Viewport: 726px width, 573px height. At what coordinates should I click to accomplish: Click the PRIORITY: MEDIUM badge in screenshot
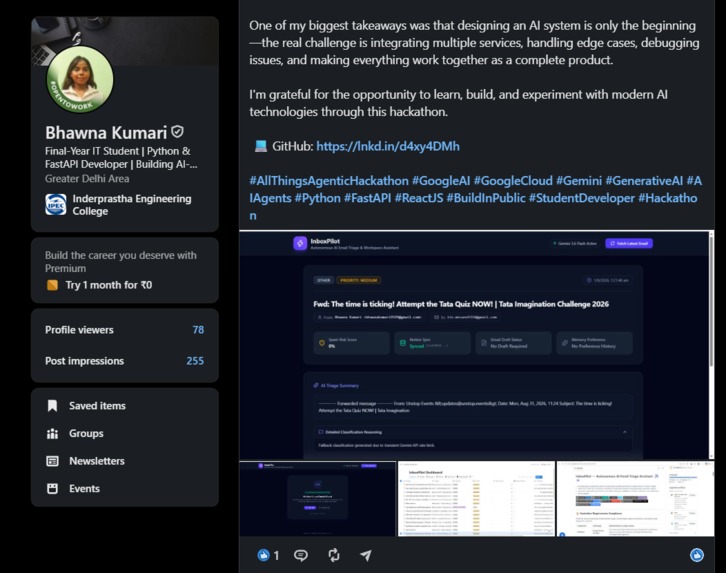[x=359, y=280]
